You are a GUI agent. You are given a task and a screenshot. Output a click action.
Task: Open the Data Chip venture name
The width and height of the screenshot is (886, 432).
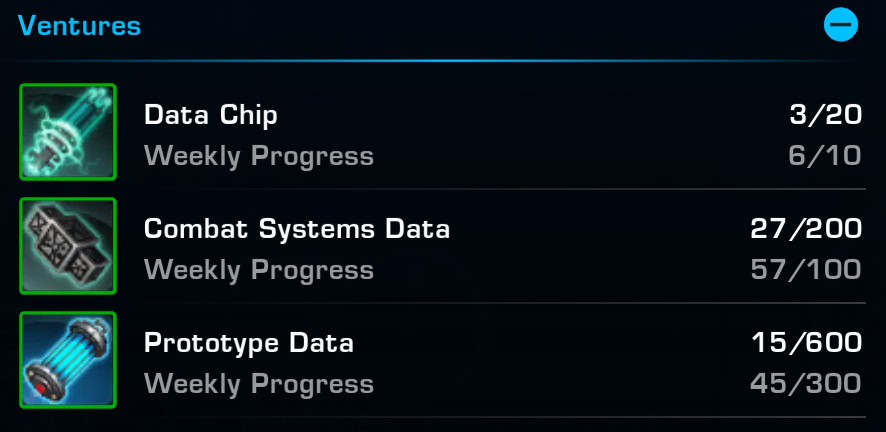tap(211, 115)
